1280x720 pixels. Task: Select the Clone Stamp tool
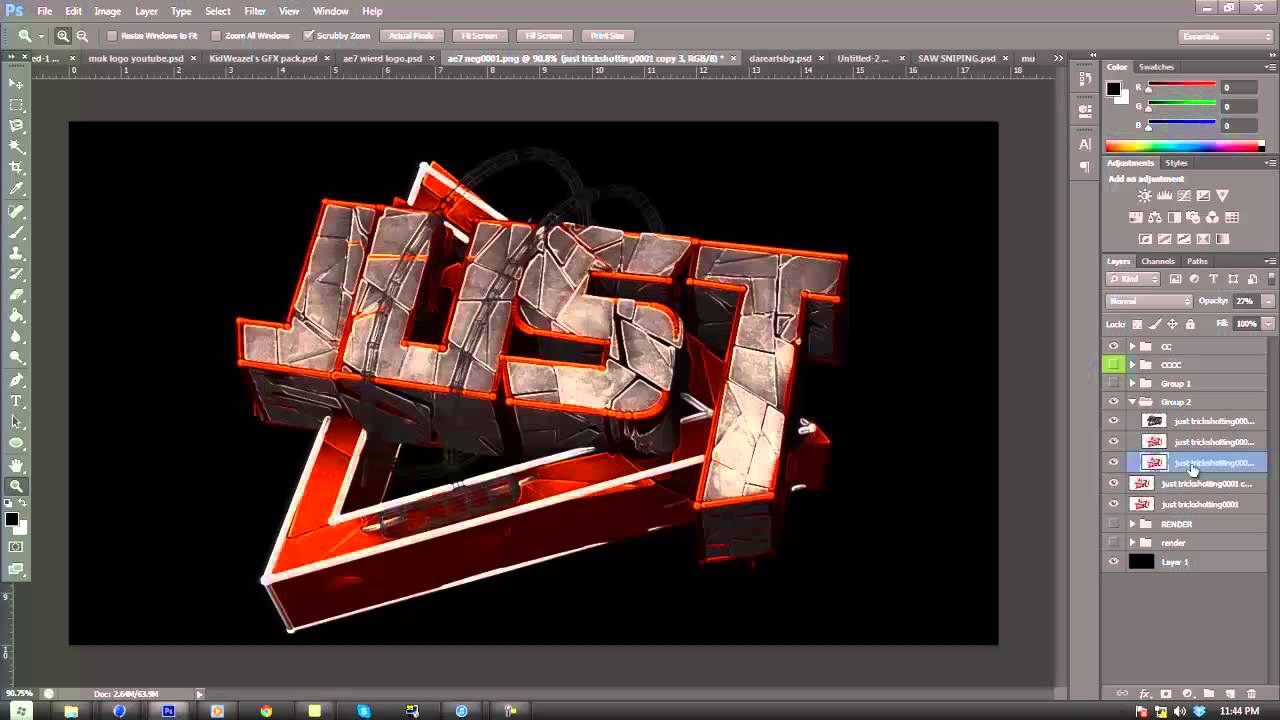(16, 253)
